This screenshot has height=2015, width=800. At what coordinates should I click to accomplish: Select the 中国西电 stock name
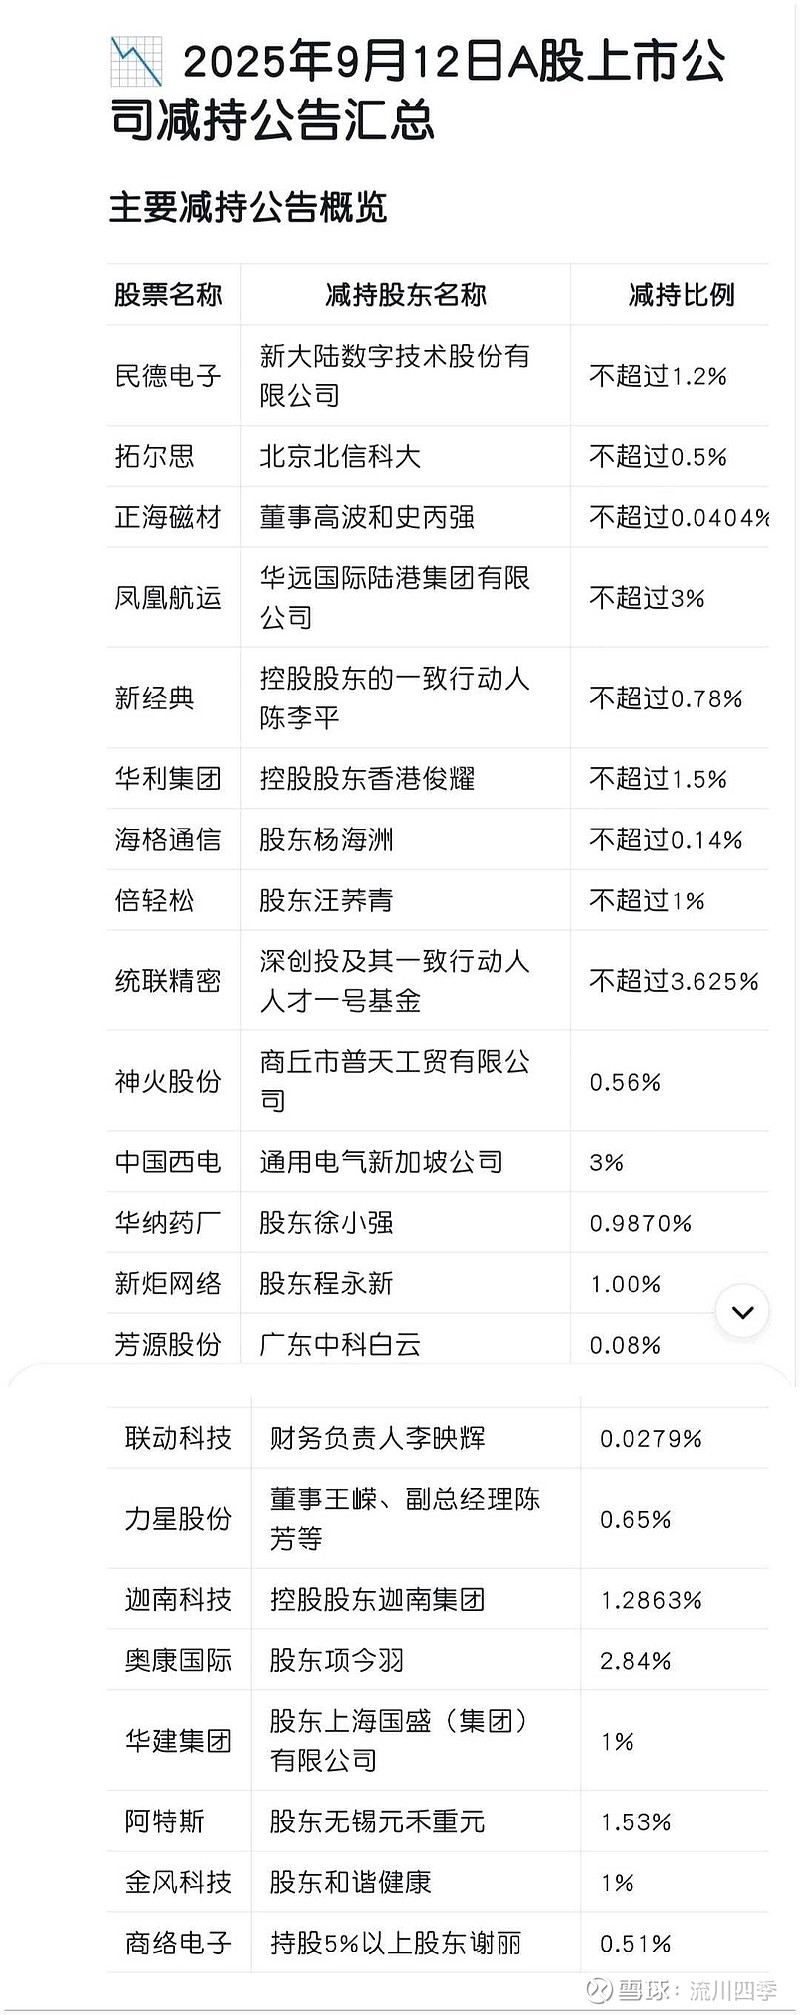[168, 1162]
